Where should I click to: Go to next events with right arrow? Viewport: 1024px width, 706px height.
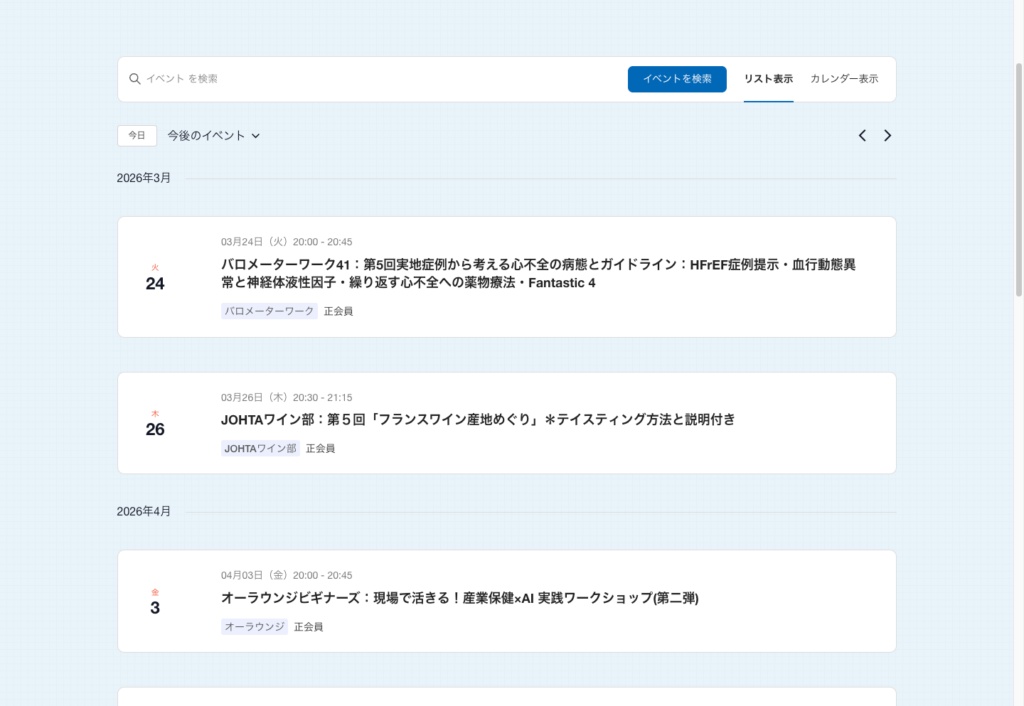pyautogui.click(x=887, y=136)
